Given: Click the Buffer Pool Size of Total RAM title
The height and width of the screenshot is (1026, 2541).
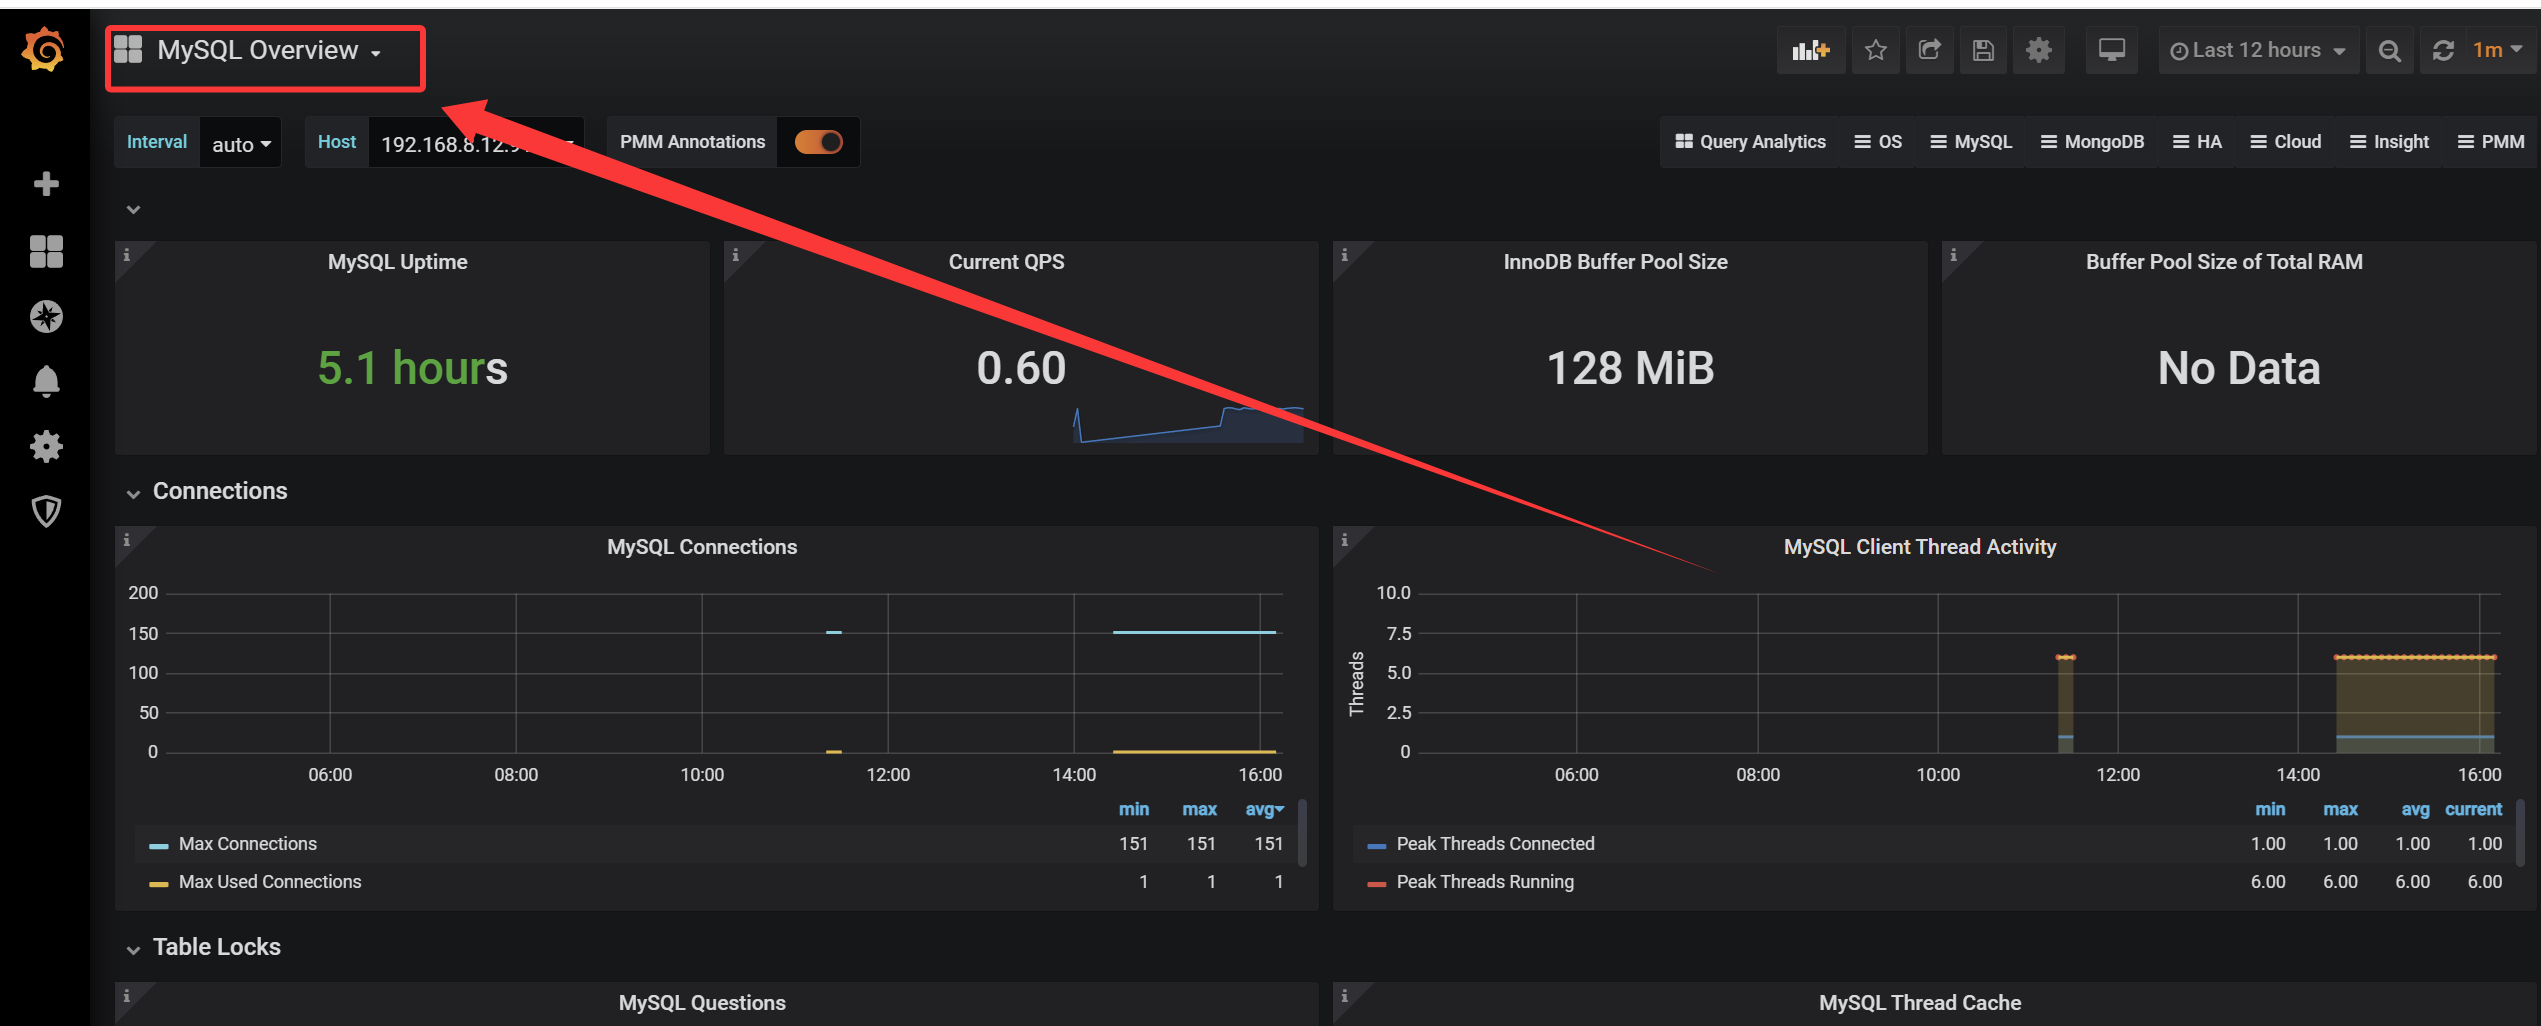Looking at the screenshot, I should (x=2224, y=262).
